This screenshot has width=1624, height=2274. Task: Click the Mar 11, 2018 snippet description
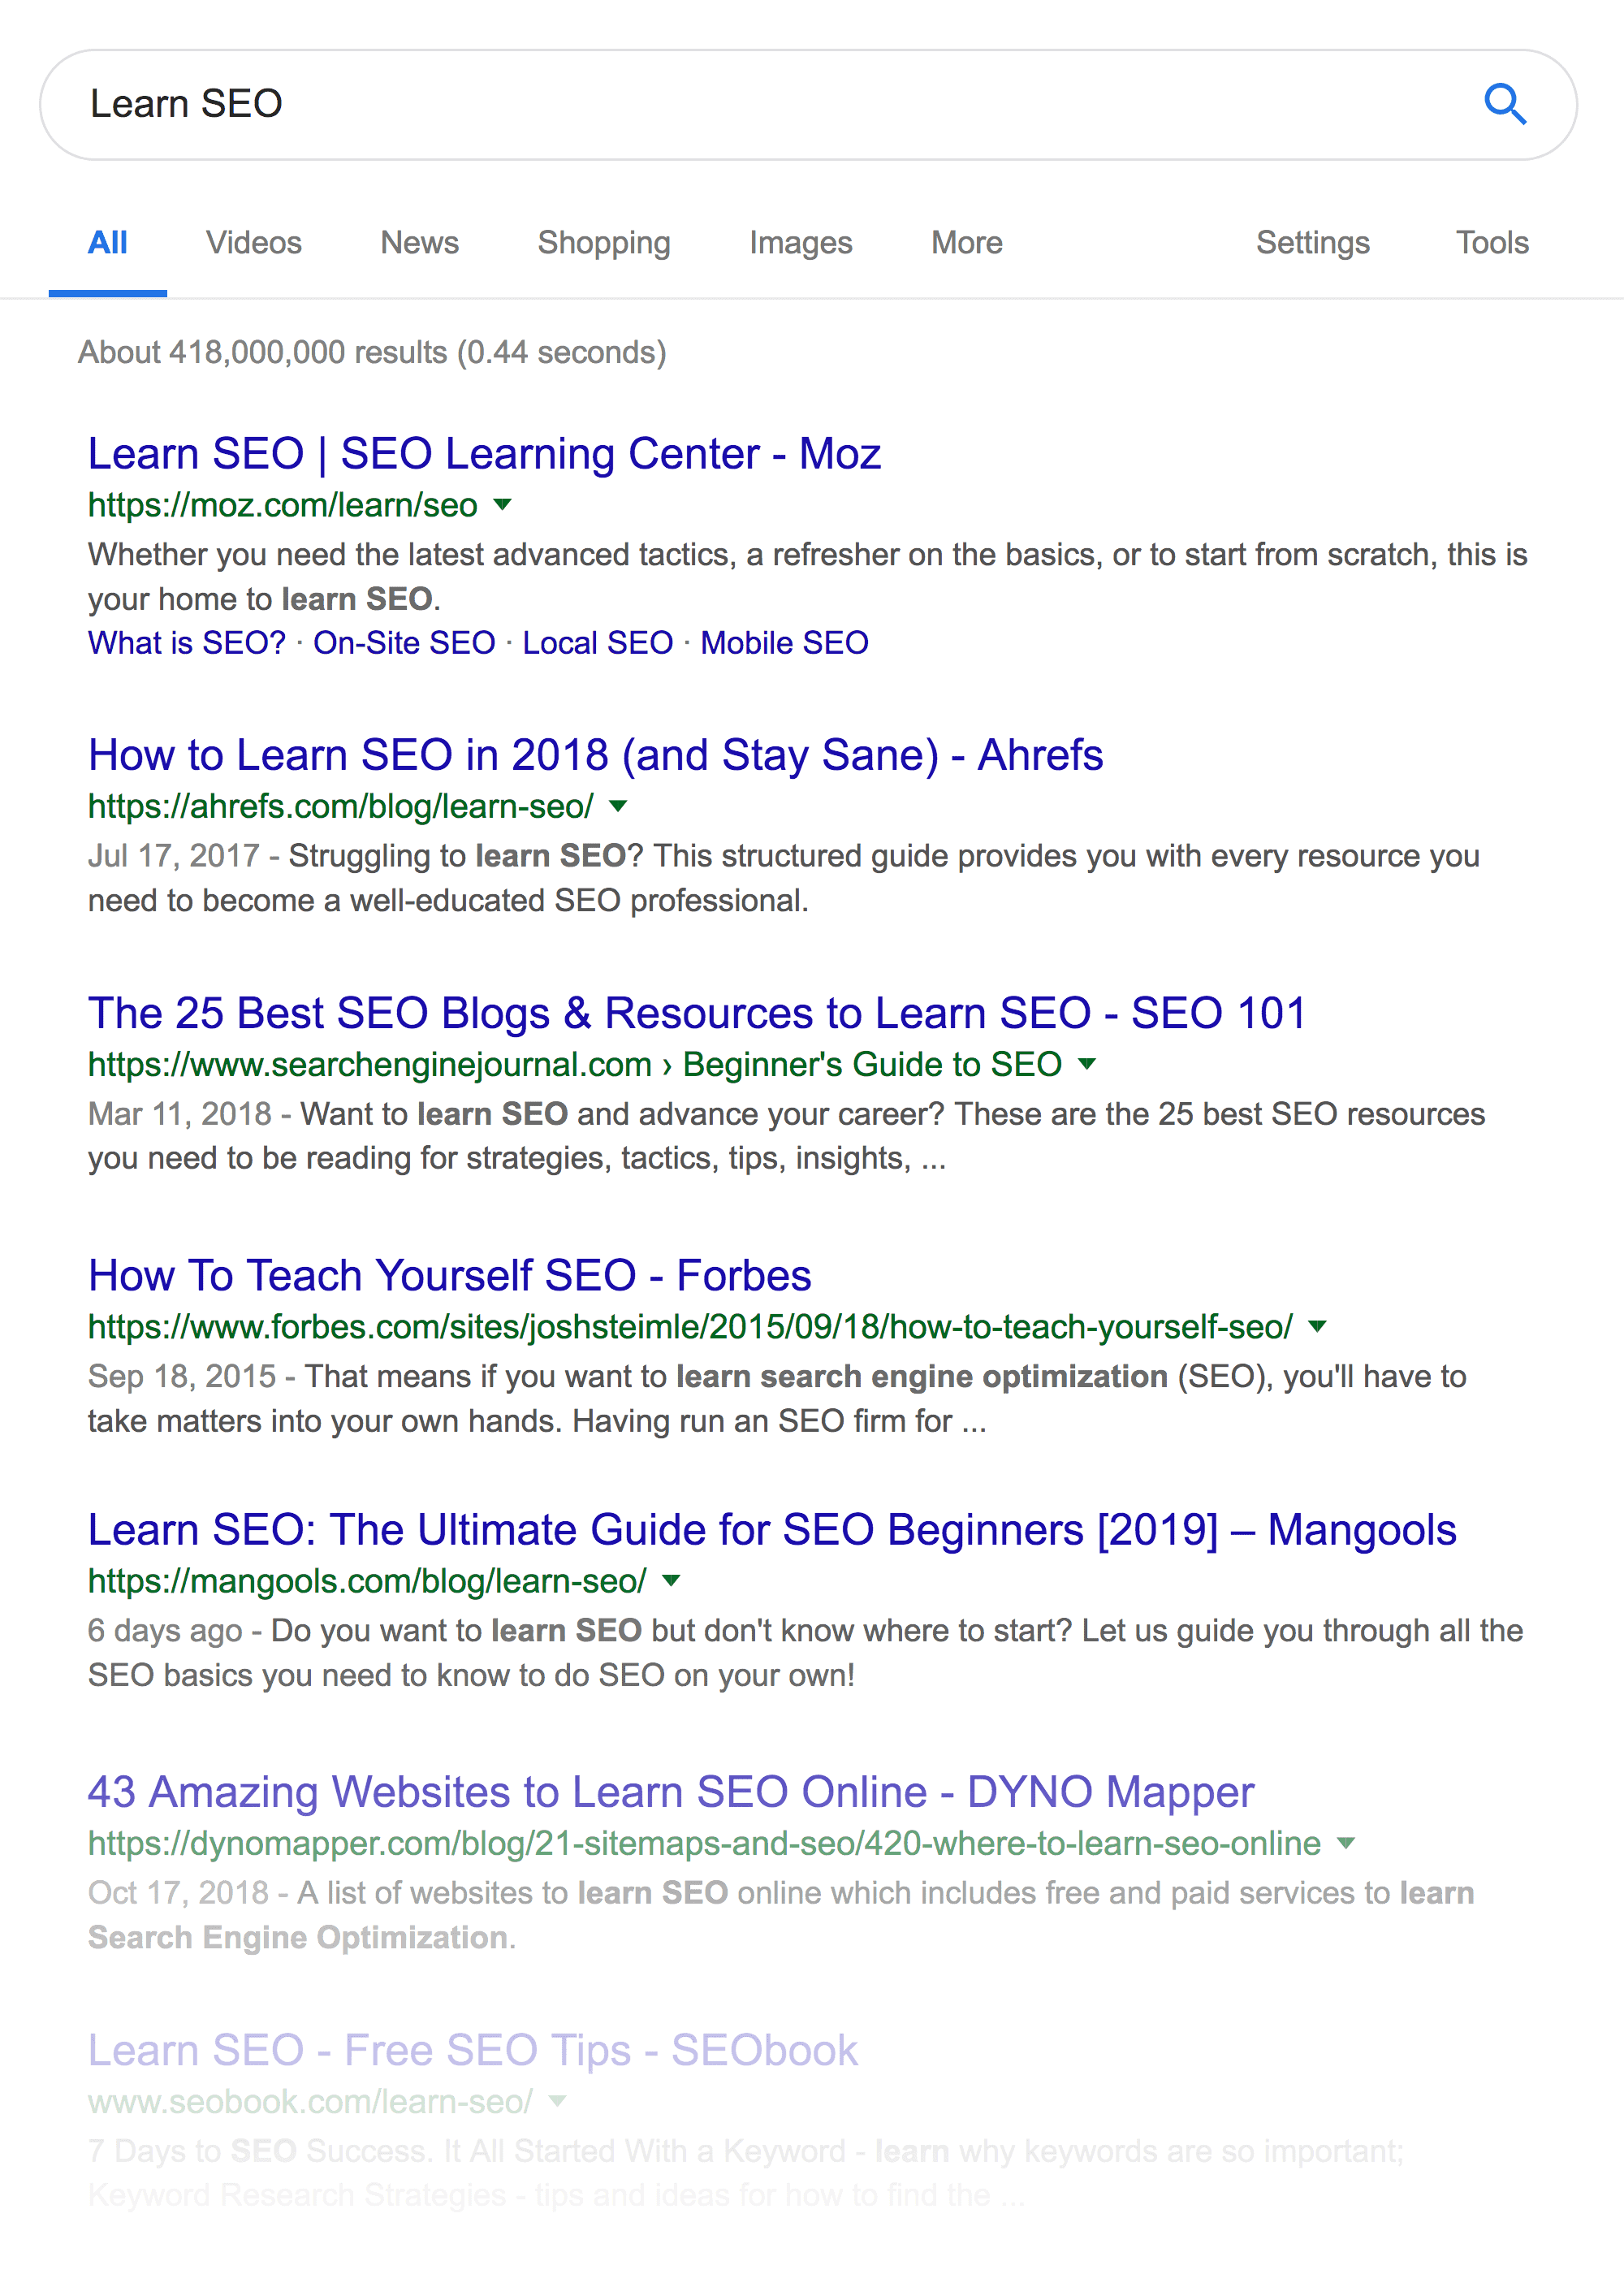[787, 1136]
